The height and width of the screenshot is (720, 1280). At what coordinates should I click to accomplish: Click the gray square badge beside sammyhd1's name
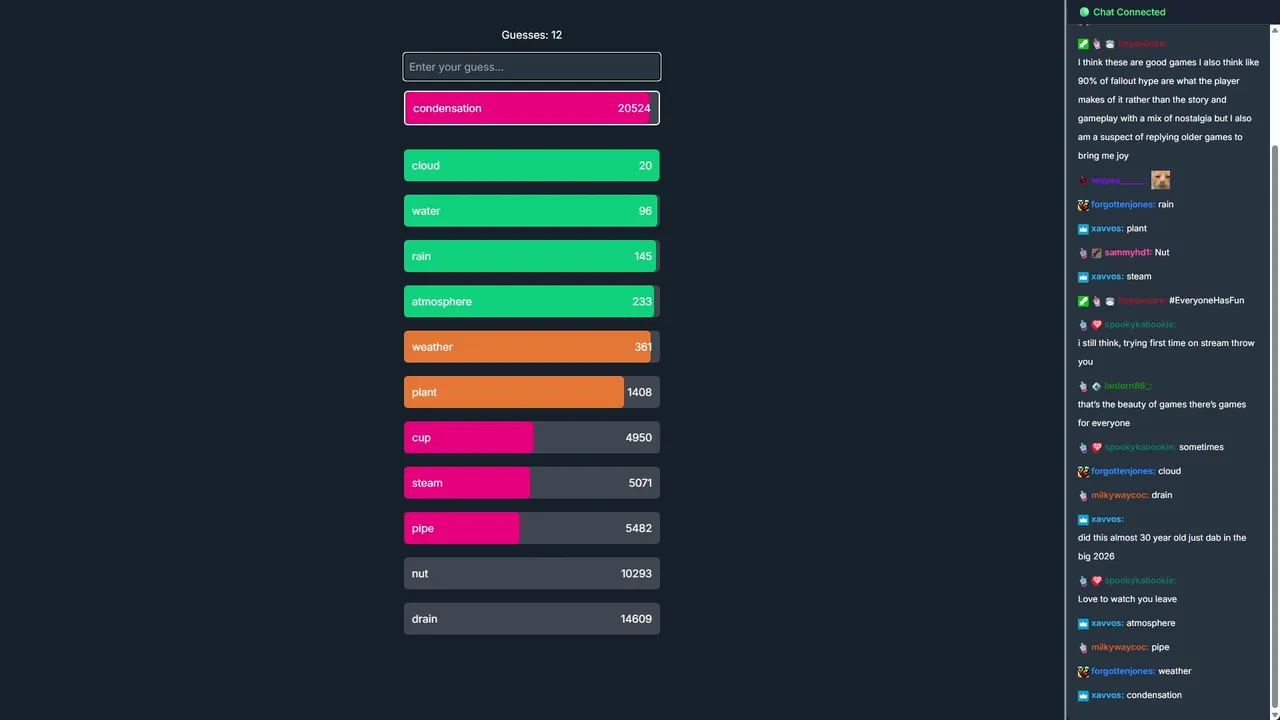click(x=1096, y=253)
